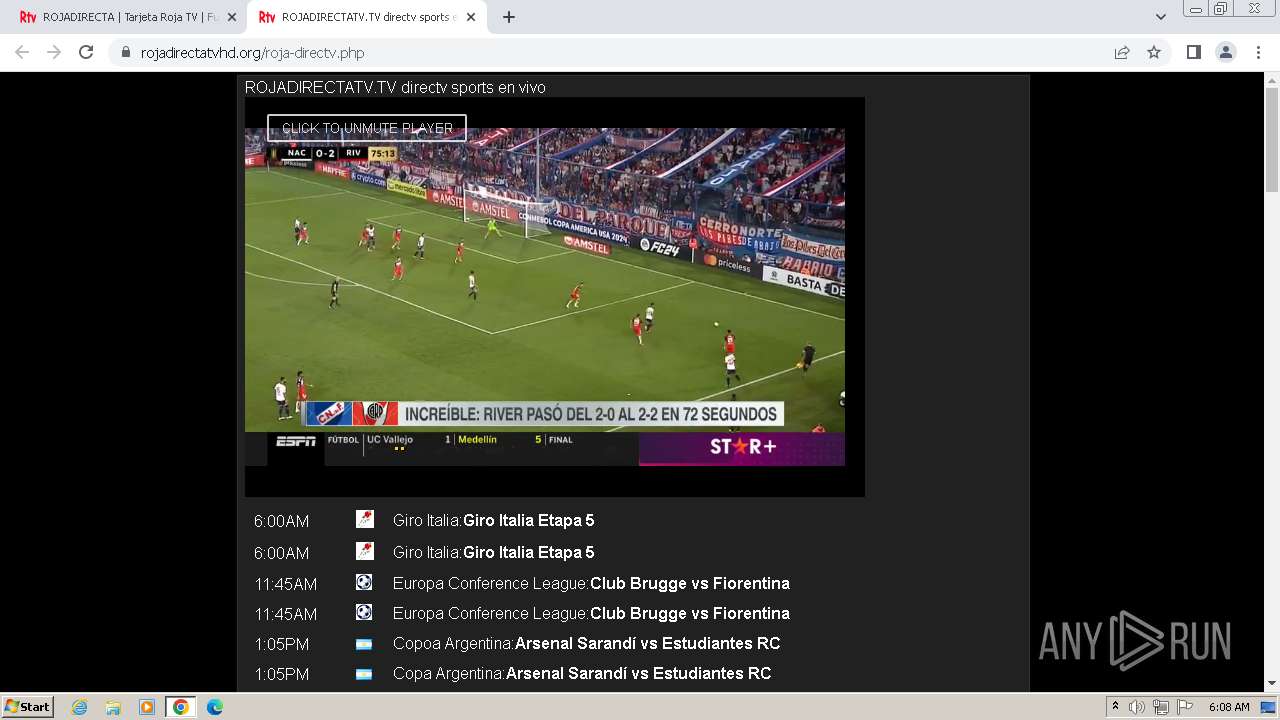Open the Chrome profile menu
Viewport: 1280px width, 720px height.
(x=1226, y=53)
